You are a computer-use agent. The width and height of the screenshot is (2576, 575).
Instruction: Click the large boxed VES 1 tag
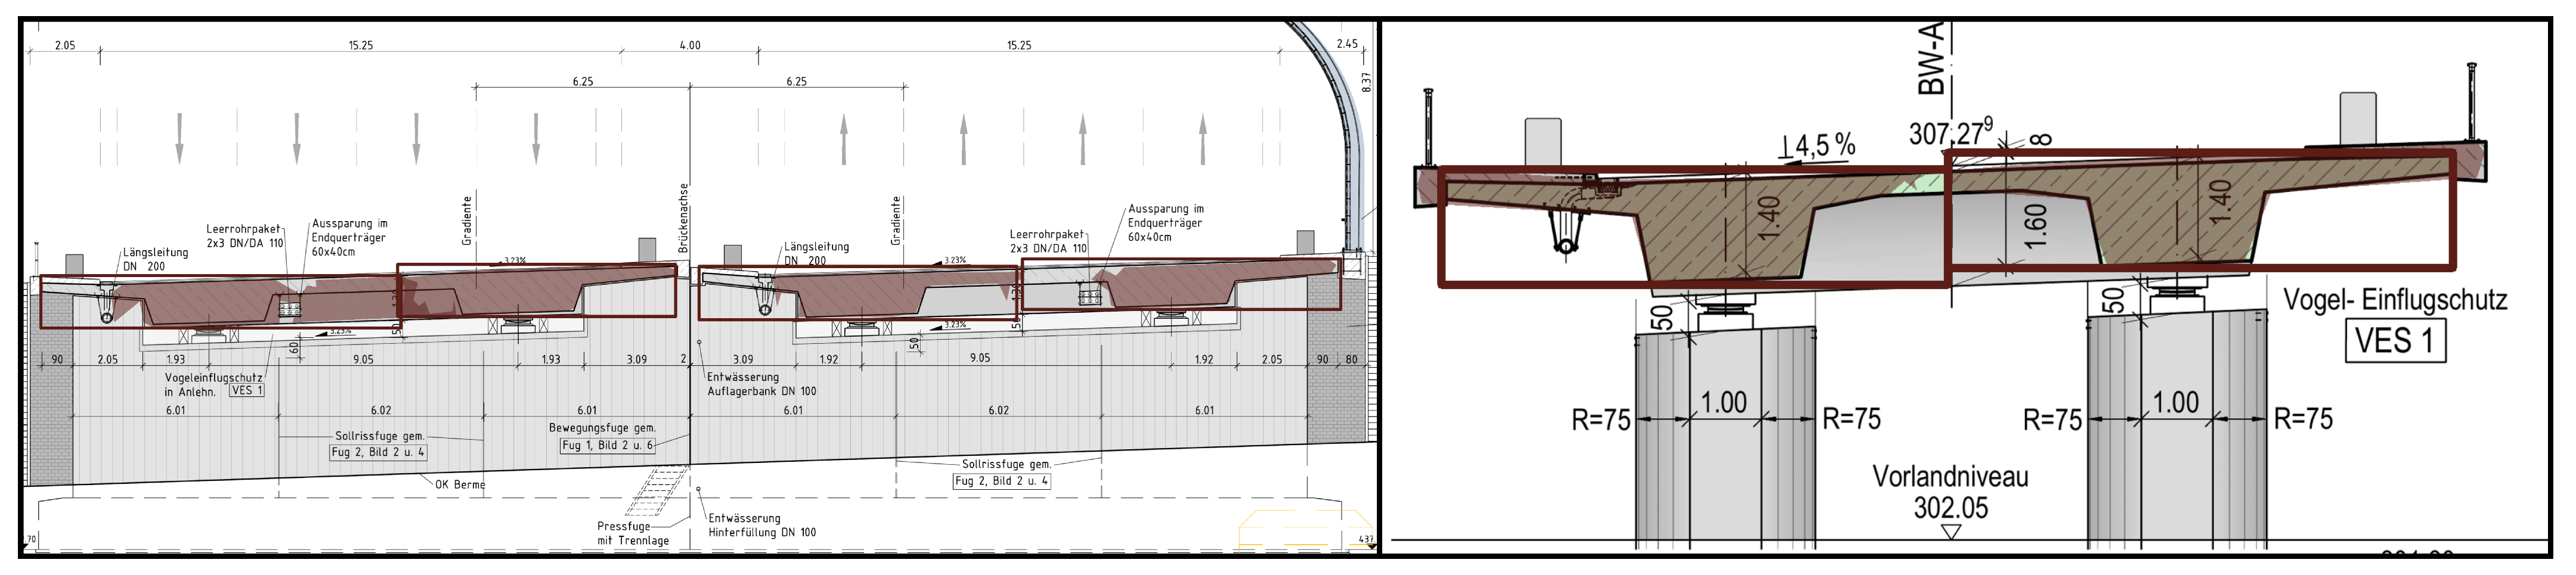click(x=2395, y=341)
